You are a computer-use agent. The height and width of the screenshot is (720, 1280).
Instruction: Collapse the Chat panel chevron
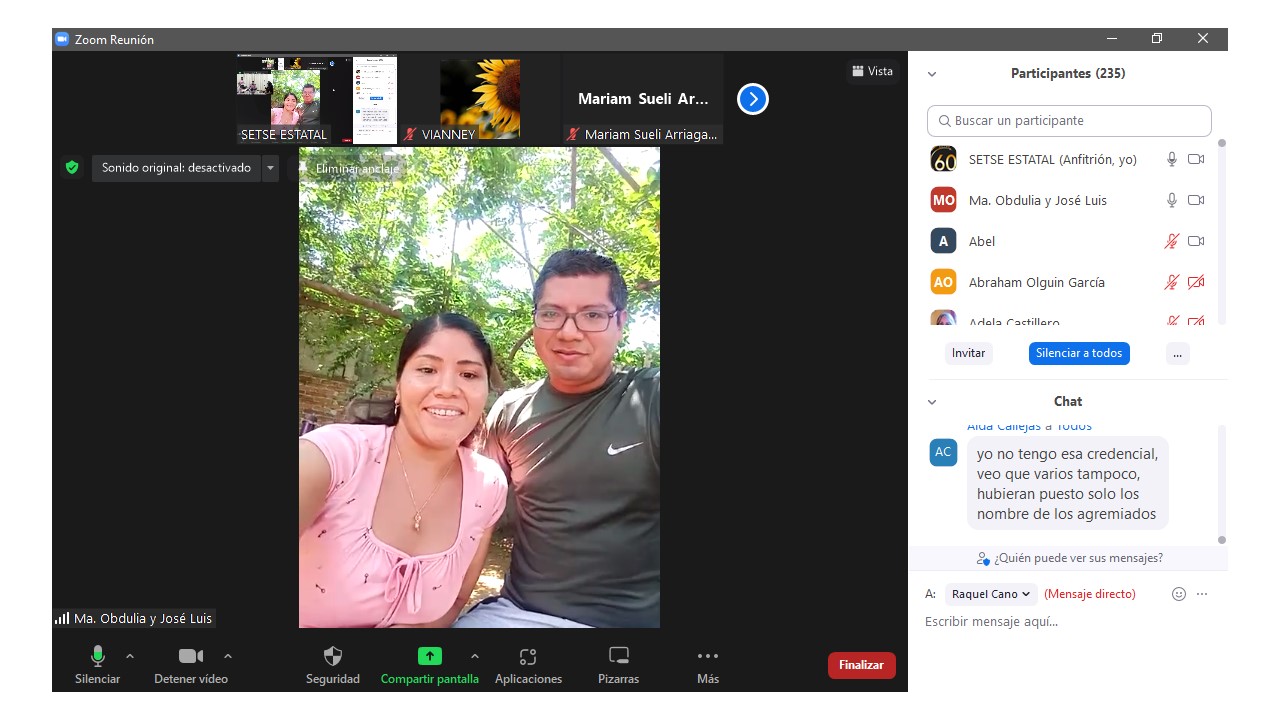[932, 402]
